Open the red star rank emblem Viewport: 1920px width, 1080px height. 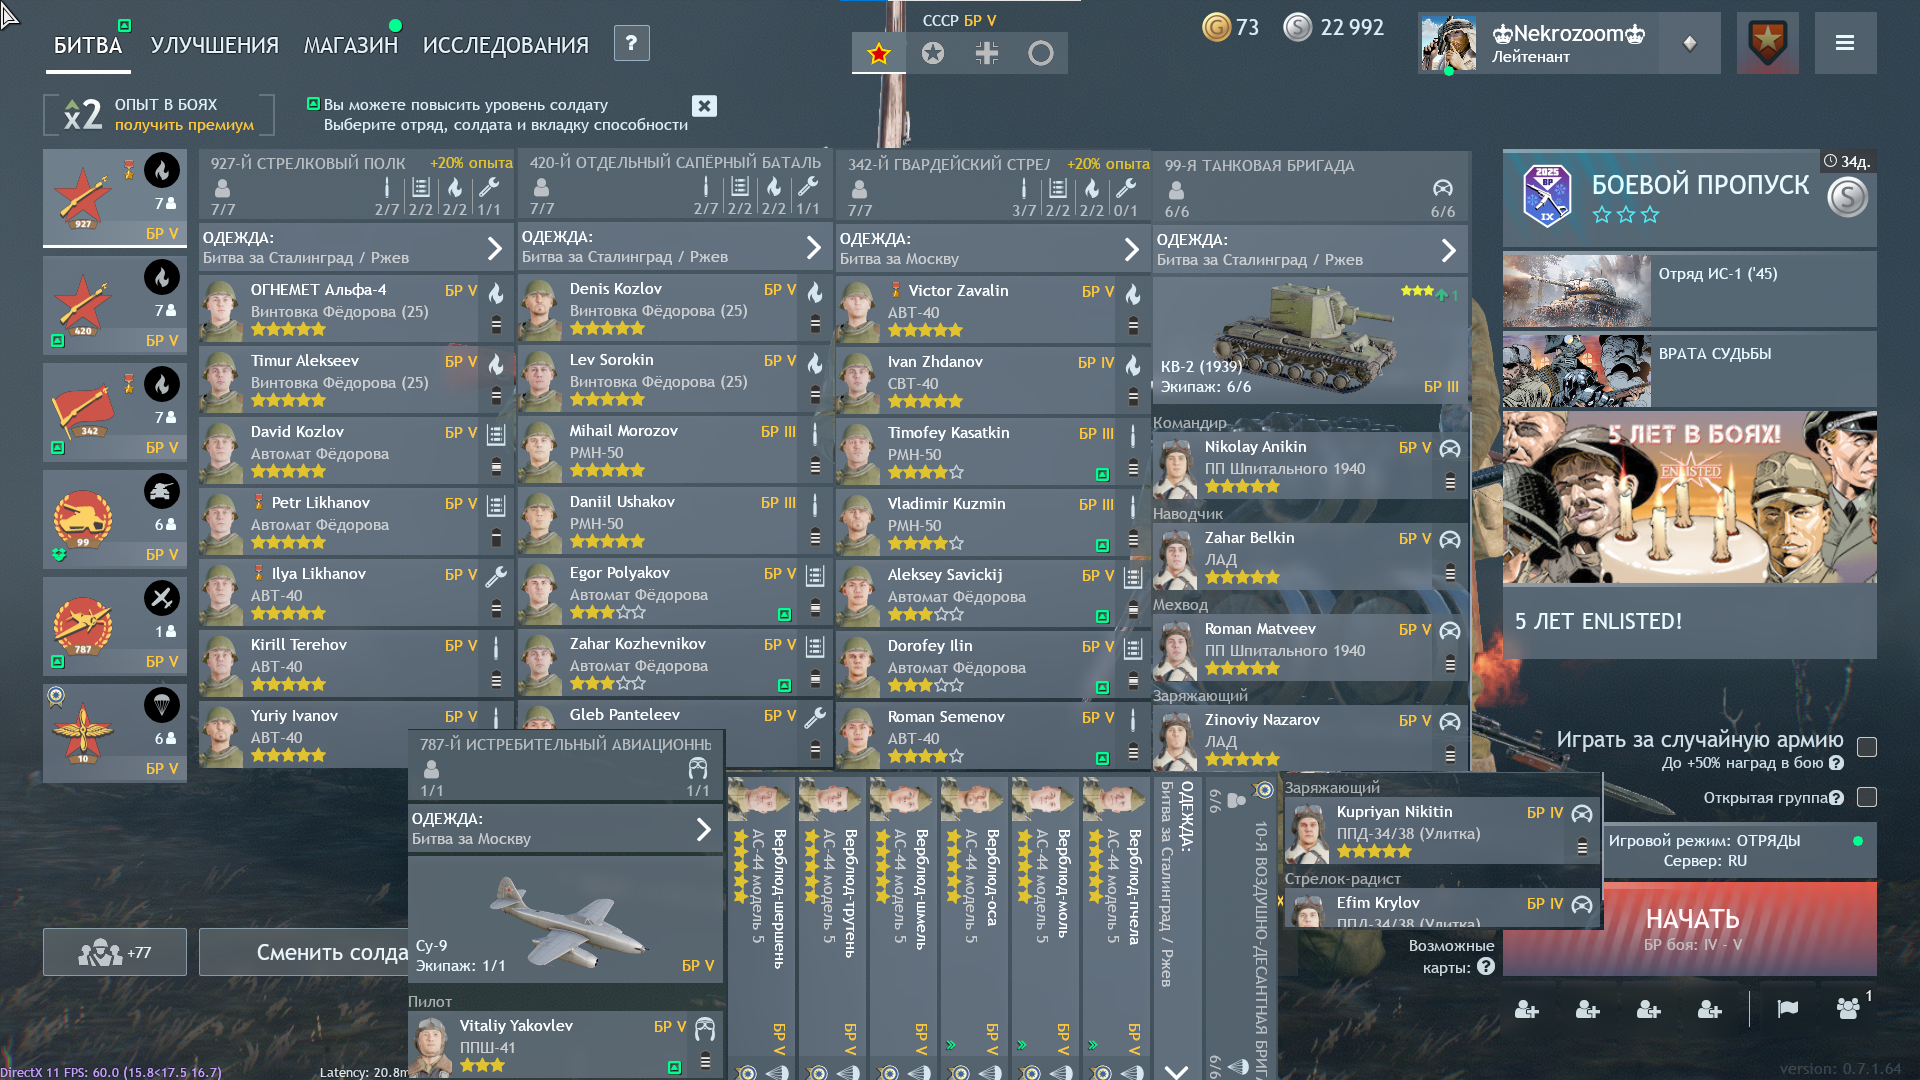(x=1768, y=43)
